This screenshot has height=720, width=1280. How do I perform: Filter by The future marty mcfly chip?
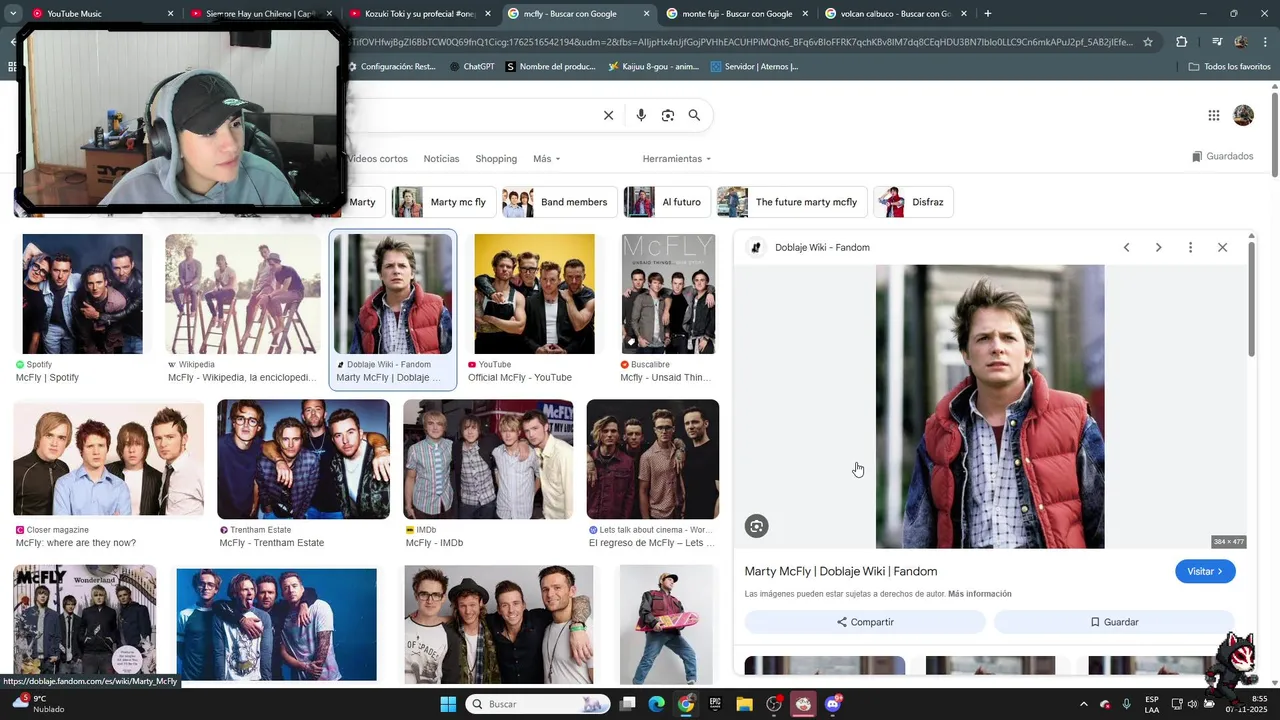[x=791, y=202]
